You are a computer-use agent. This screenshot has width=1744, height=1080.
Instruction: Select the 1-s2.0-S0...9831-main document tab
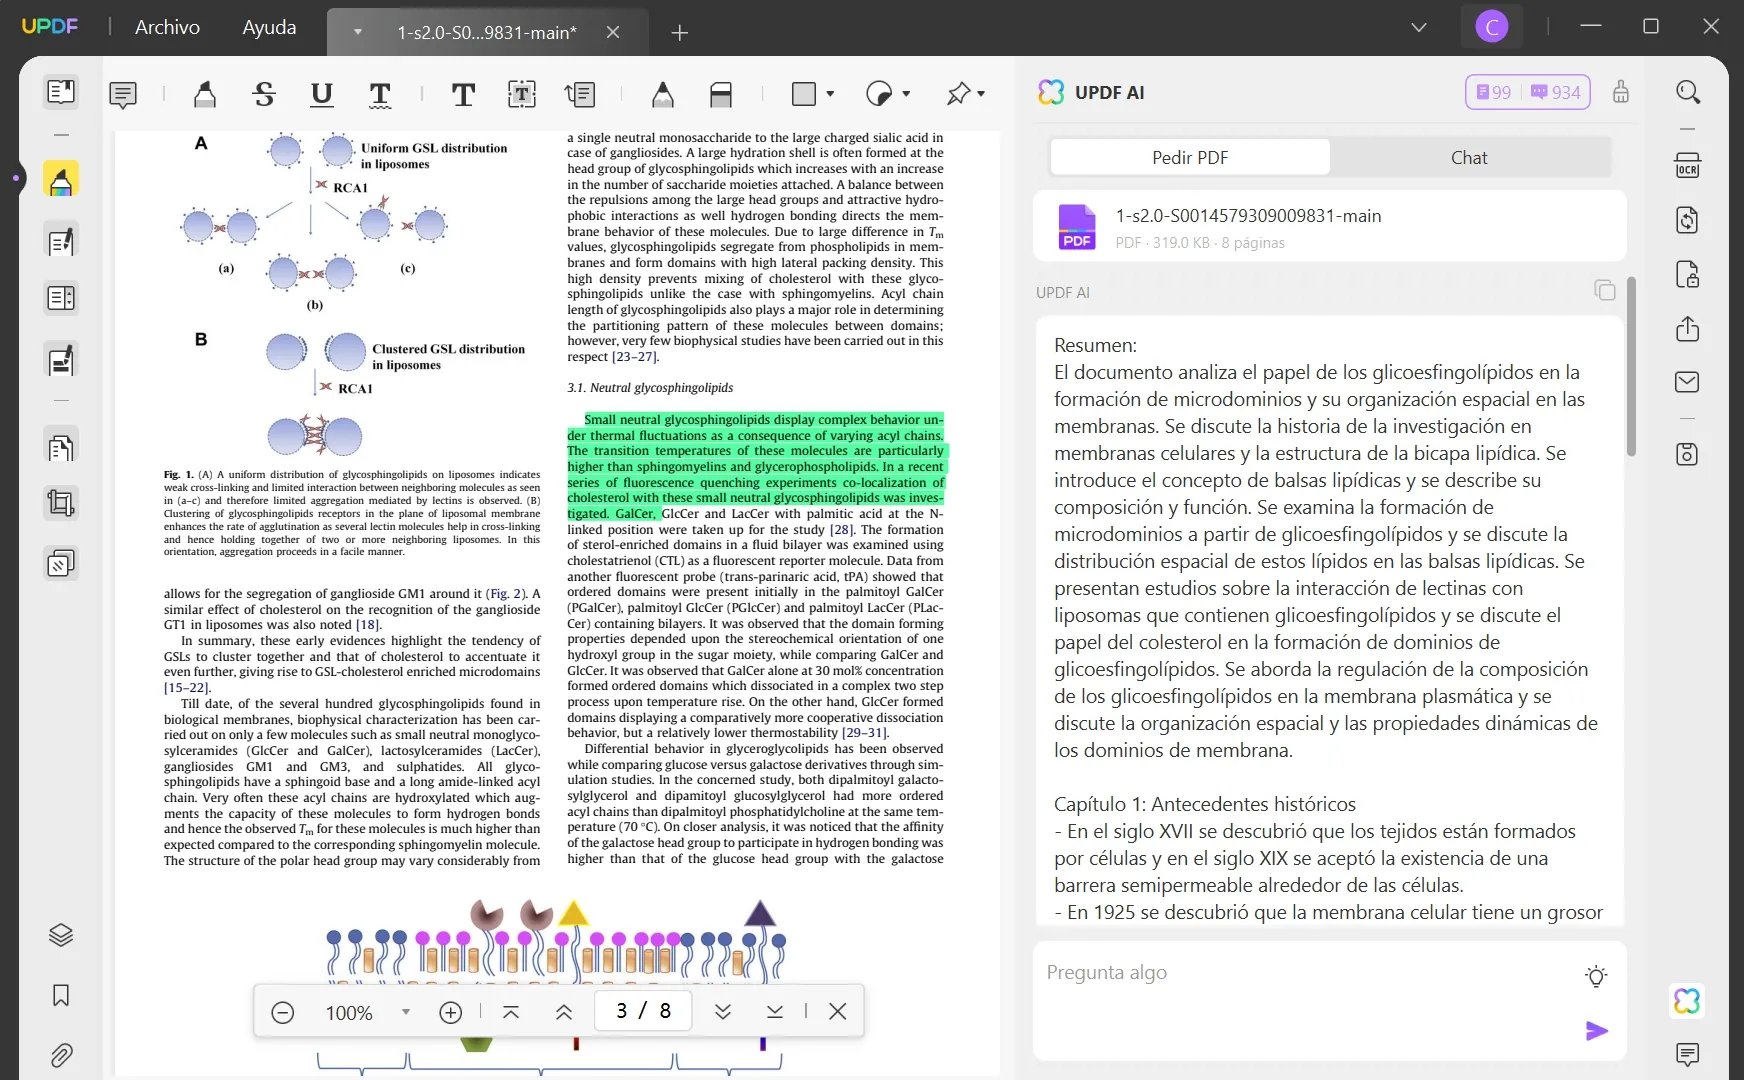(x=487, y=32)
